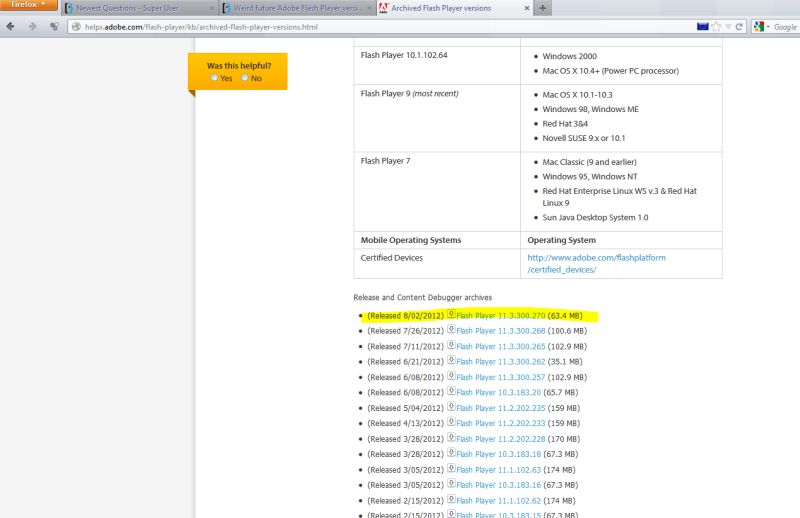This screenshot has height=518, width=800.
Task: Click download icon beside Flash Player 11.3.300.270
Action: 451,314
